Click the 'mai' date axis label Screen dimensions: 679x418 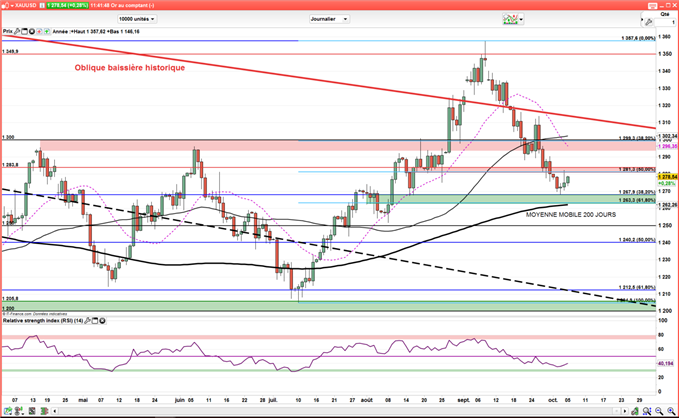pyautogui.click(x=83, y=400)
